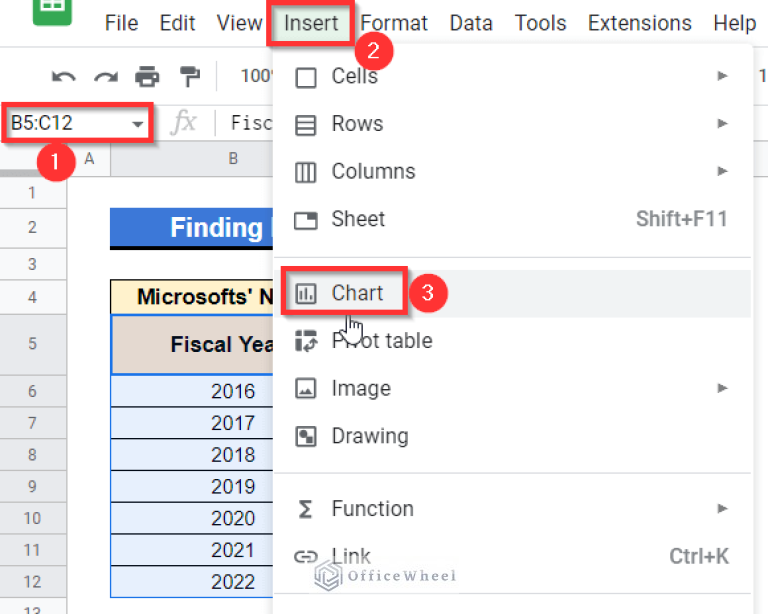Click the cell containing 2019
The image size is (768, 614).
click(192, 487)
